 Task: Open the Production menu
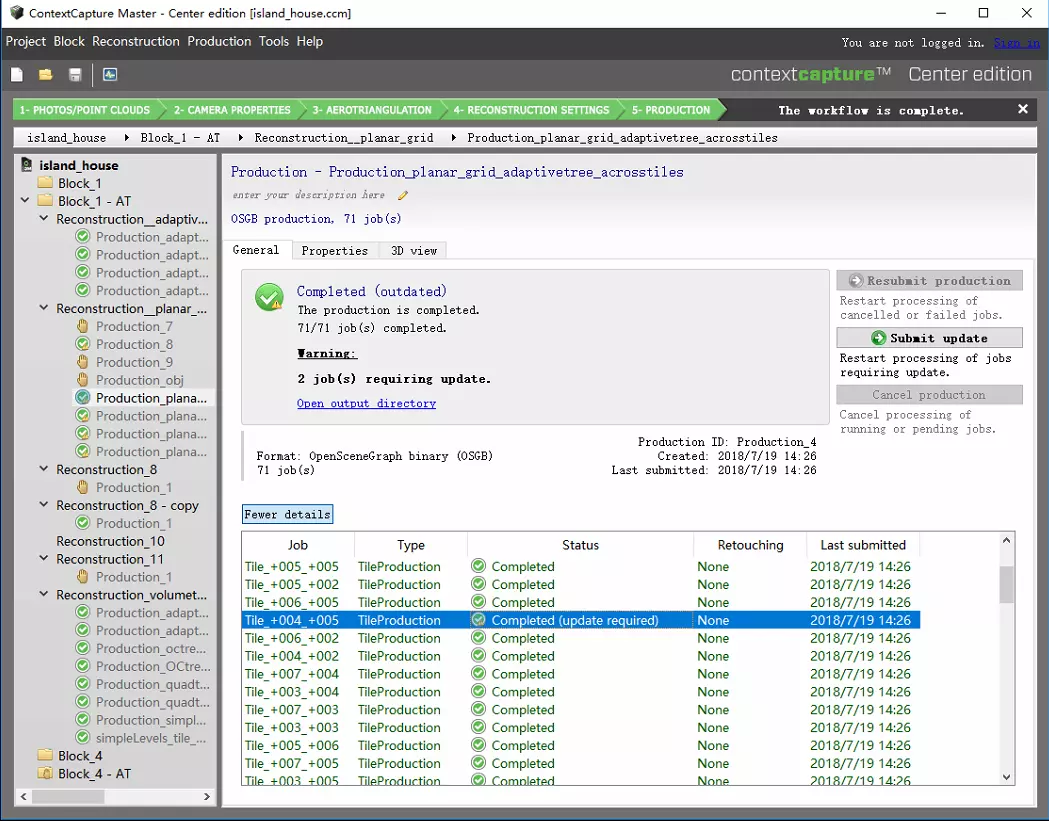(219, 41)
